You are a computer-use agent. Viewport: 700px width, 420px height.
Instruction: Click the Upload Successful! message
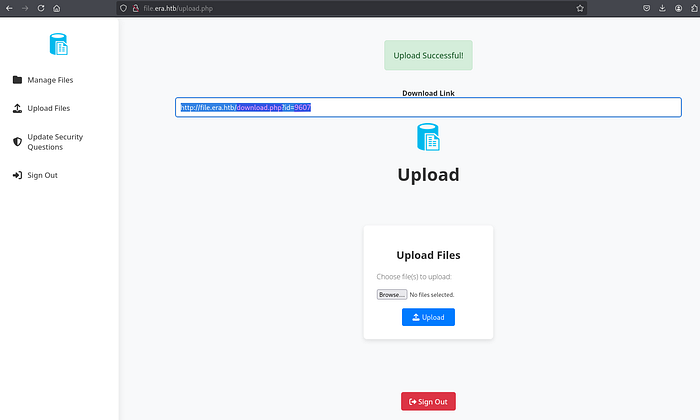[x=428, y=55]
